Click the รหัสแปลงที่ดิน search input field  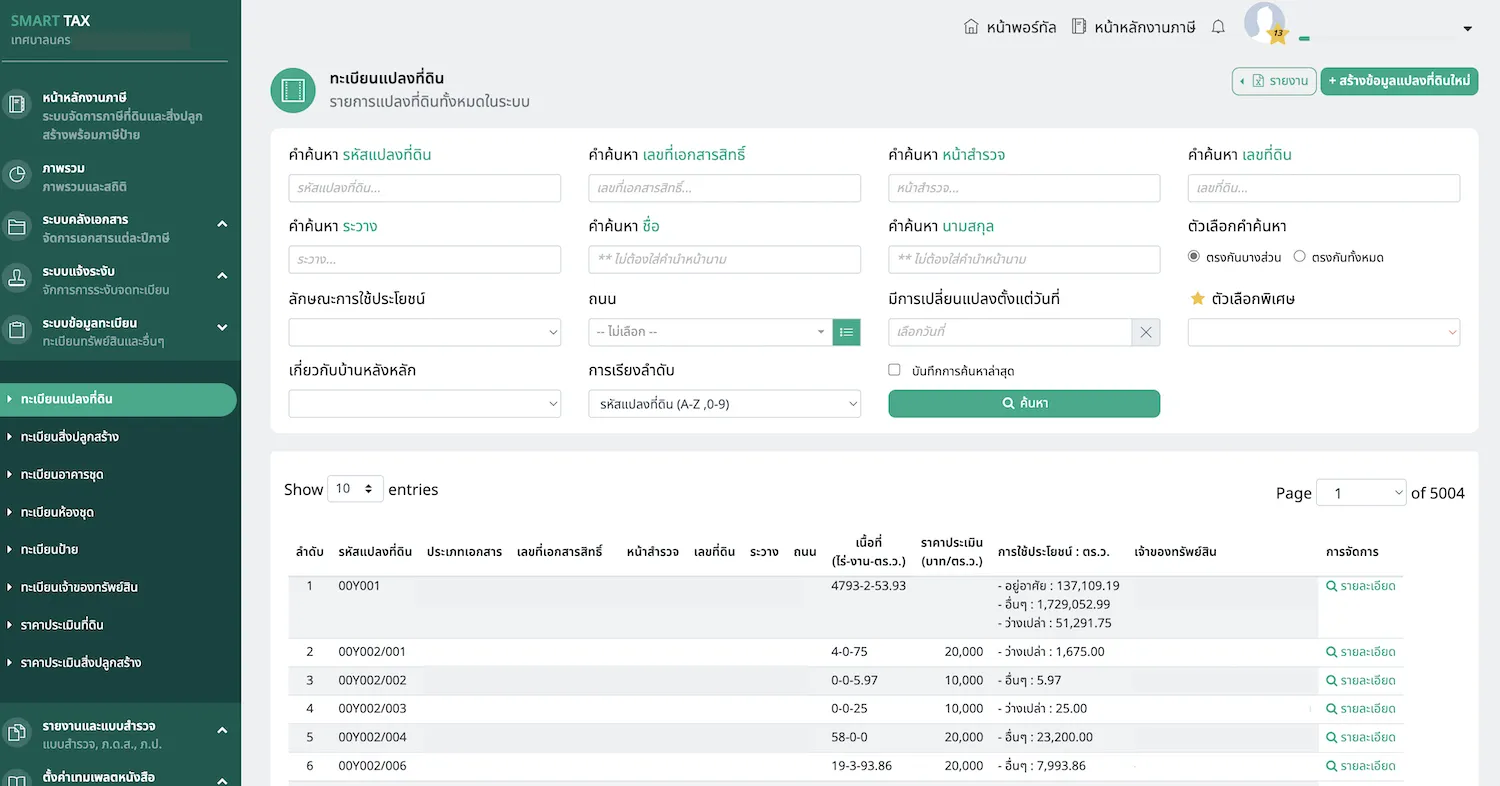pyautogui.click(x=424, y=188)
